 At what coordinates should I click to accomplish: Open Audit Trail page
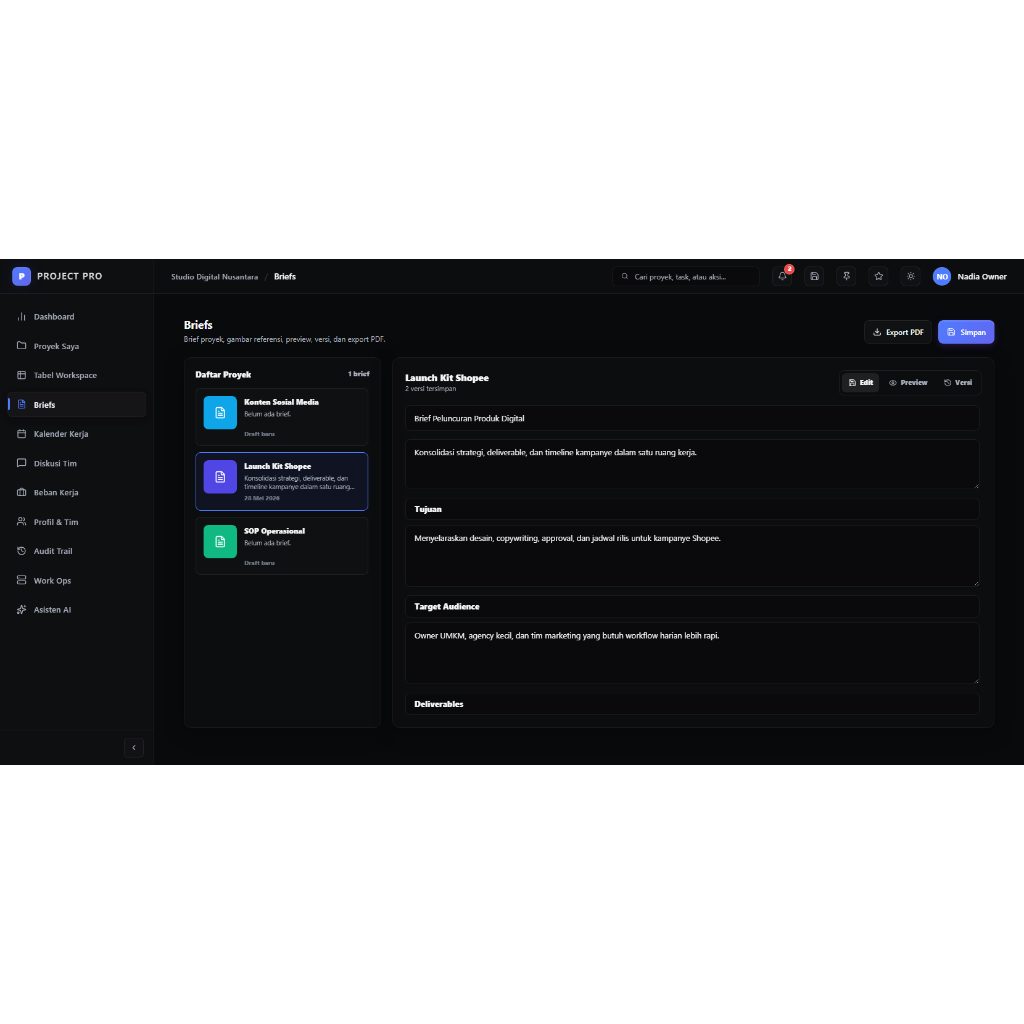77,551
